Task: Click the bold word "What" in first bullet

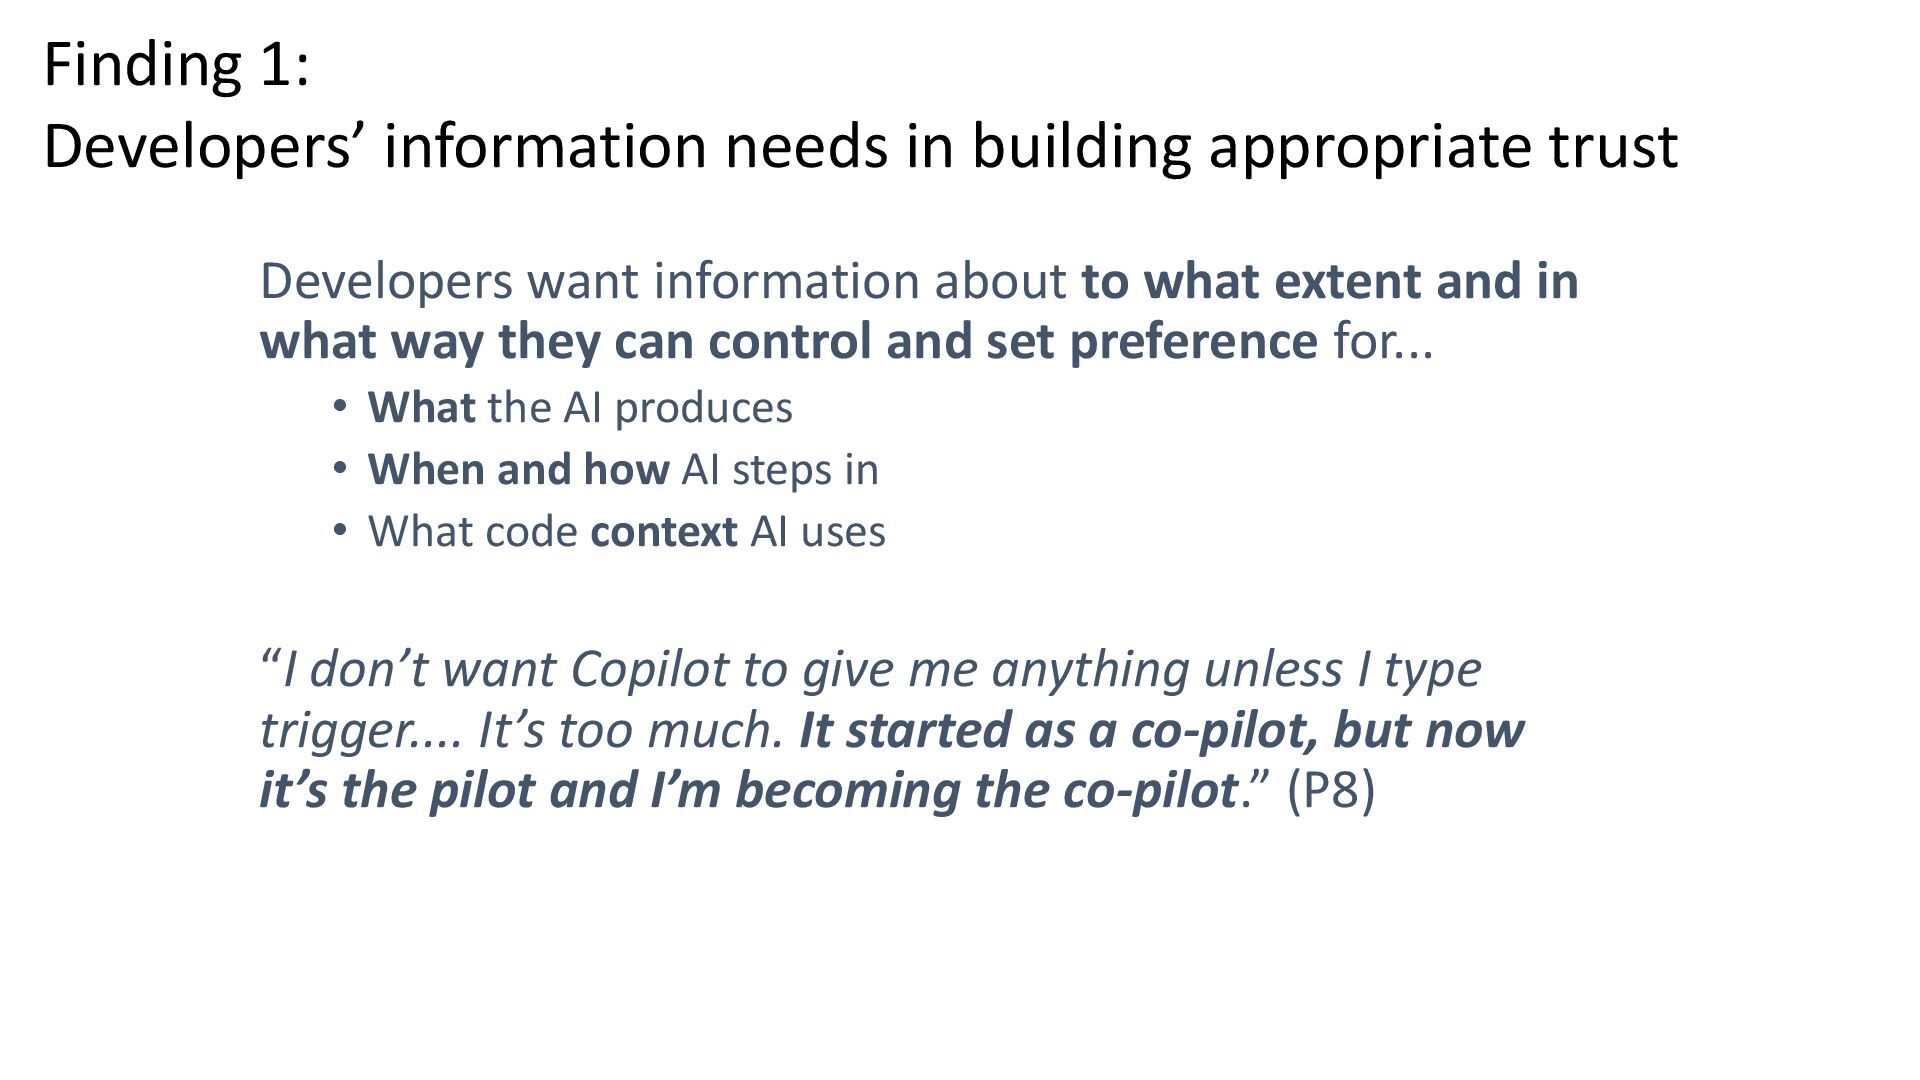Action: click(x=420, y=407)
